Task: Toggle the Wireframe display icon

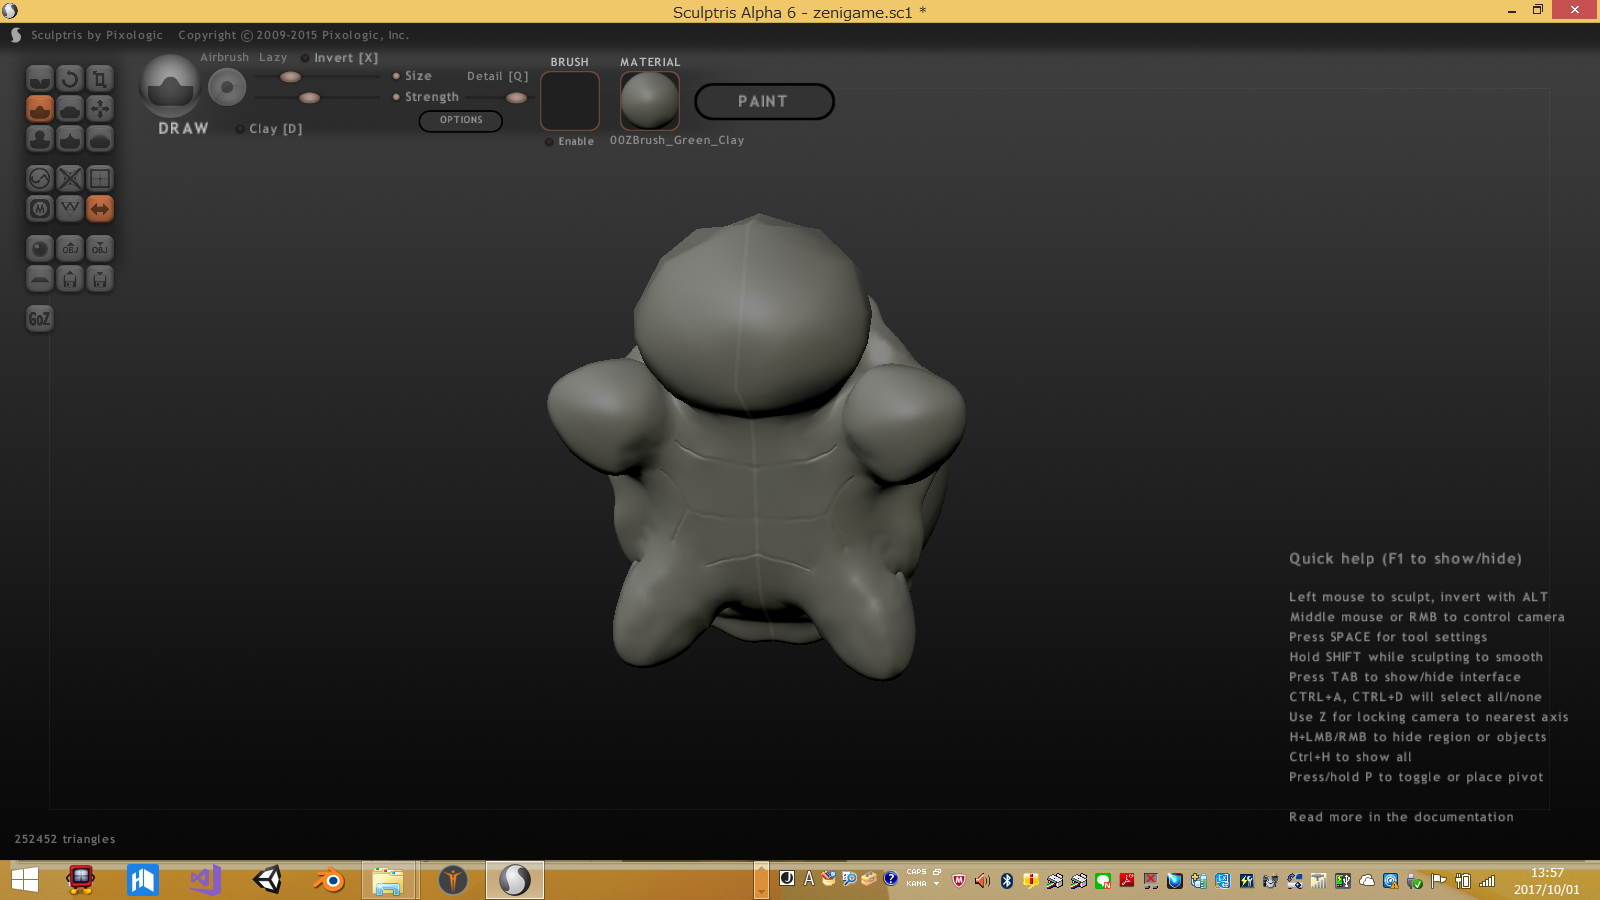Action: (70, 209)
